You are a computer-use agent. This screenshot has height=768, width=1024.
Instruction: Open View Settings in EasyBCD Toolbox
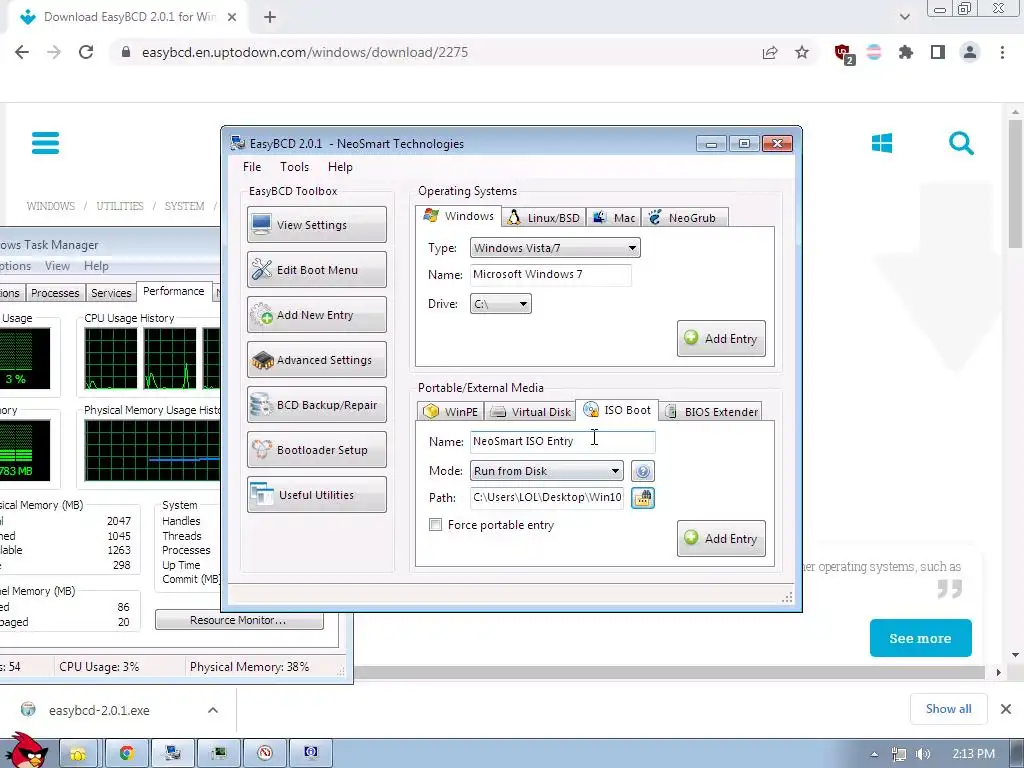(x=317, y=225)
